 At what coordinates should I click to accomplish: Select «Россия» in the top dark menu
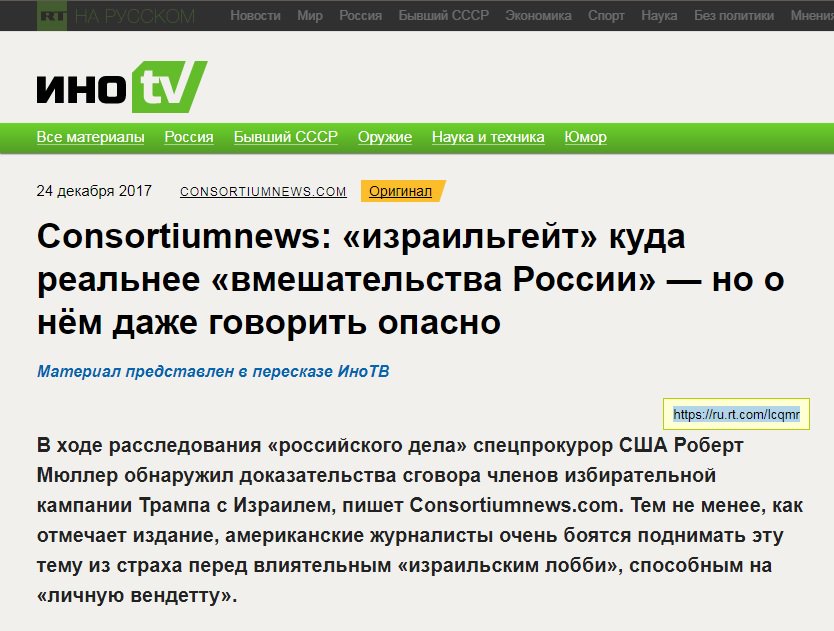point(359,15)
